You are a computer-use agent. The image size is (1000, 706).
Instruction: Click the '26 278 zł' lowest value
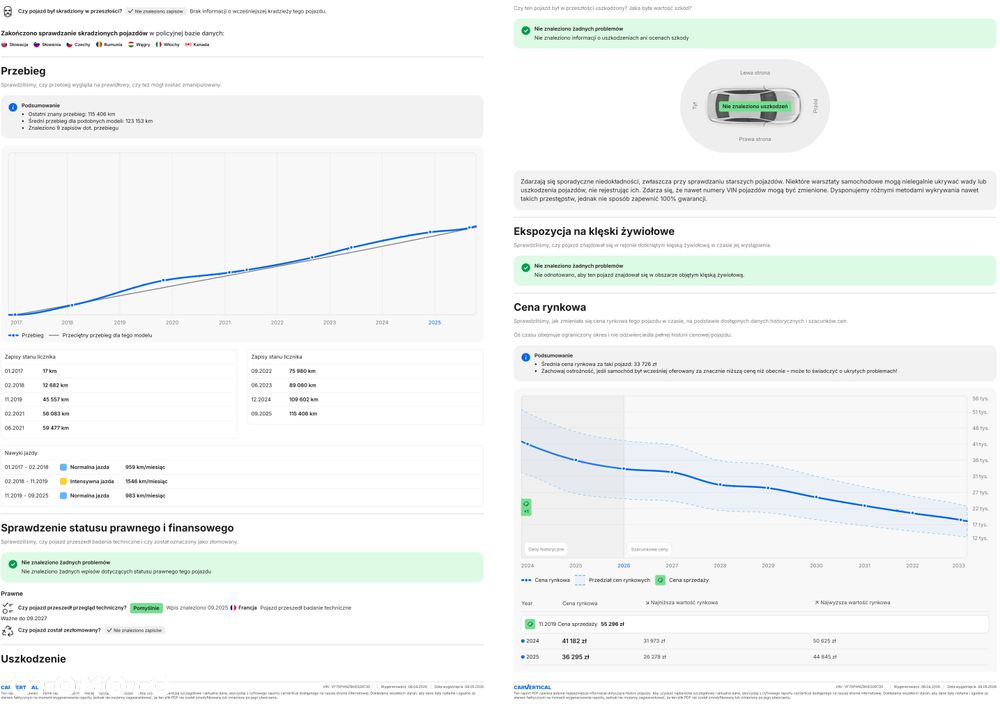coord(654,657)
